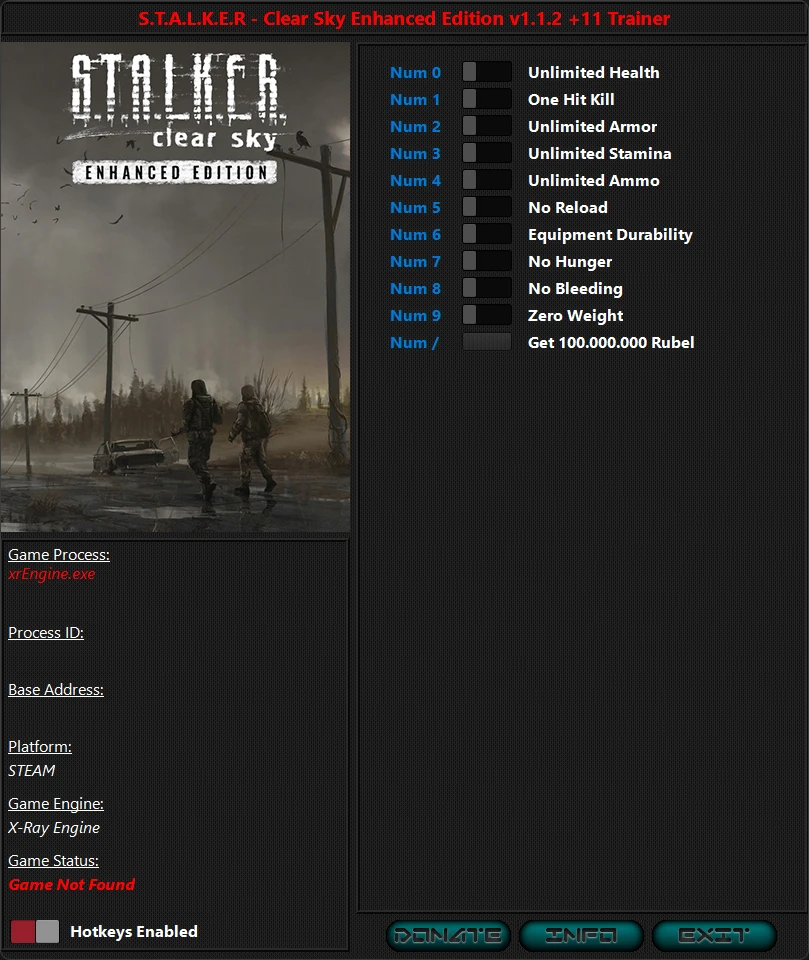Toggle the One Hit Kill switch
809x960 pixels.
[x=486, y=99]
